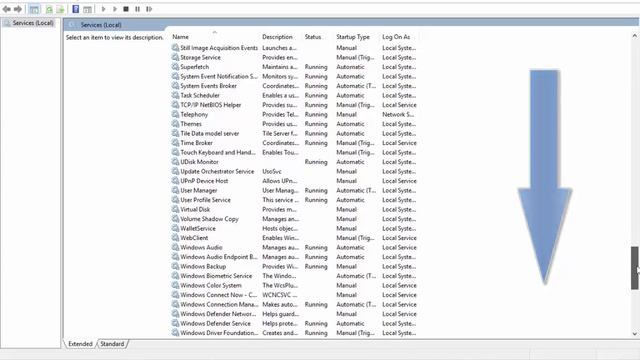640x360 pixels.
Task: Click the Back arrow in the toolbar
Action: pyautogui.click(x=7, y=9)
